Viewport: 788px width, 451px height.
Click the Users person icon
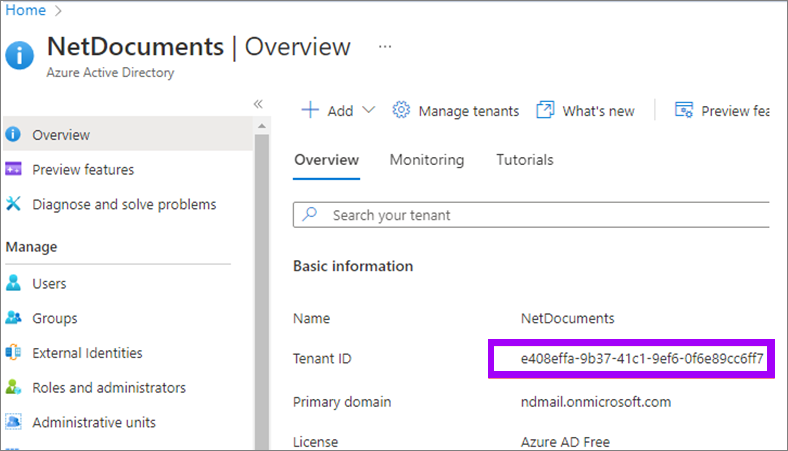point(14,284)
